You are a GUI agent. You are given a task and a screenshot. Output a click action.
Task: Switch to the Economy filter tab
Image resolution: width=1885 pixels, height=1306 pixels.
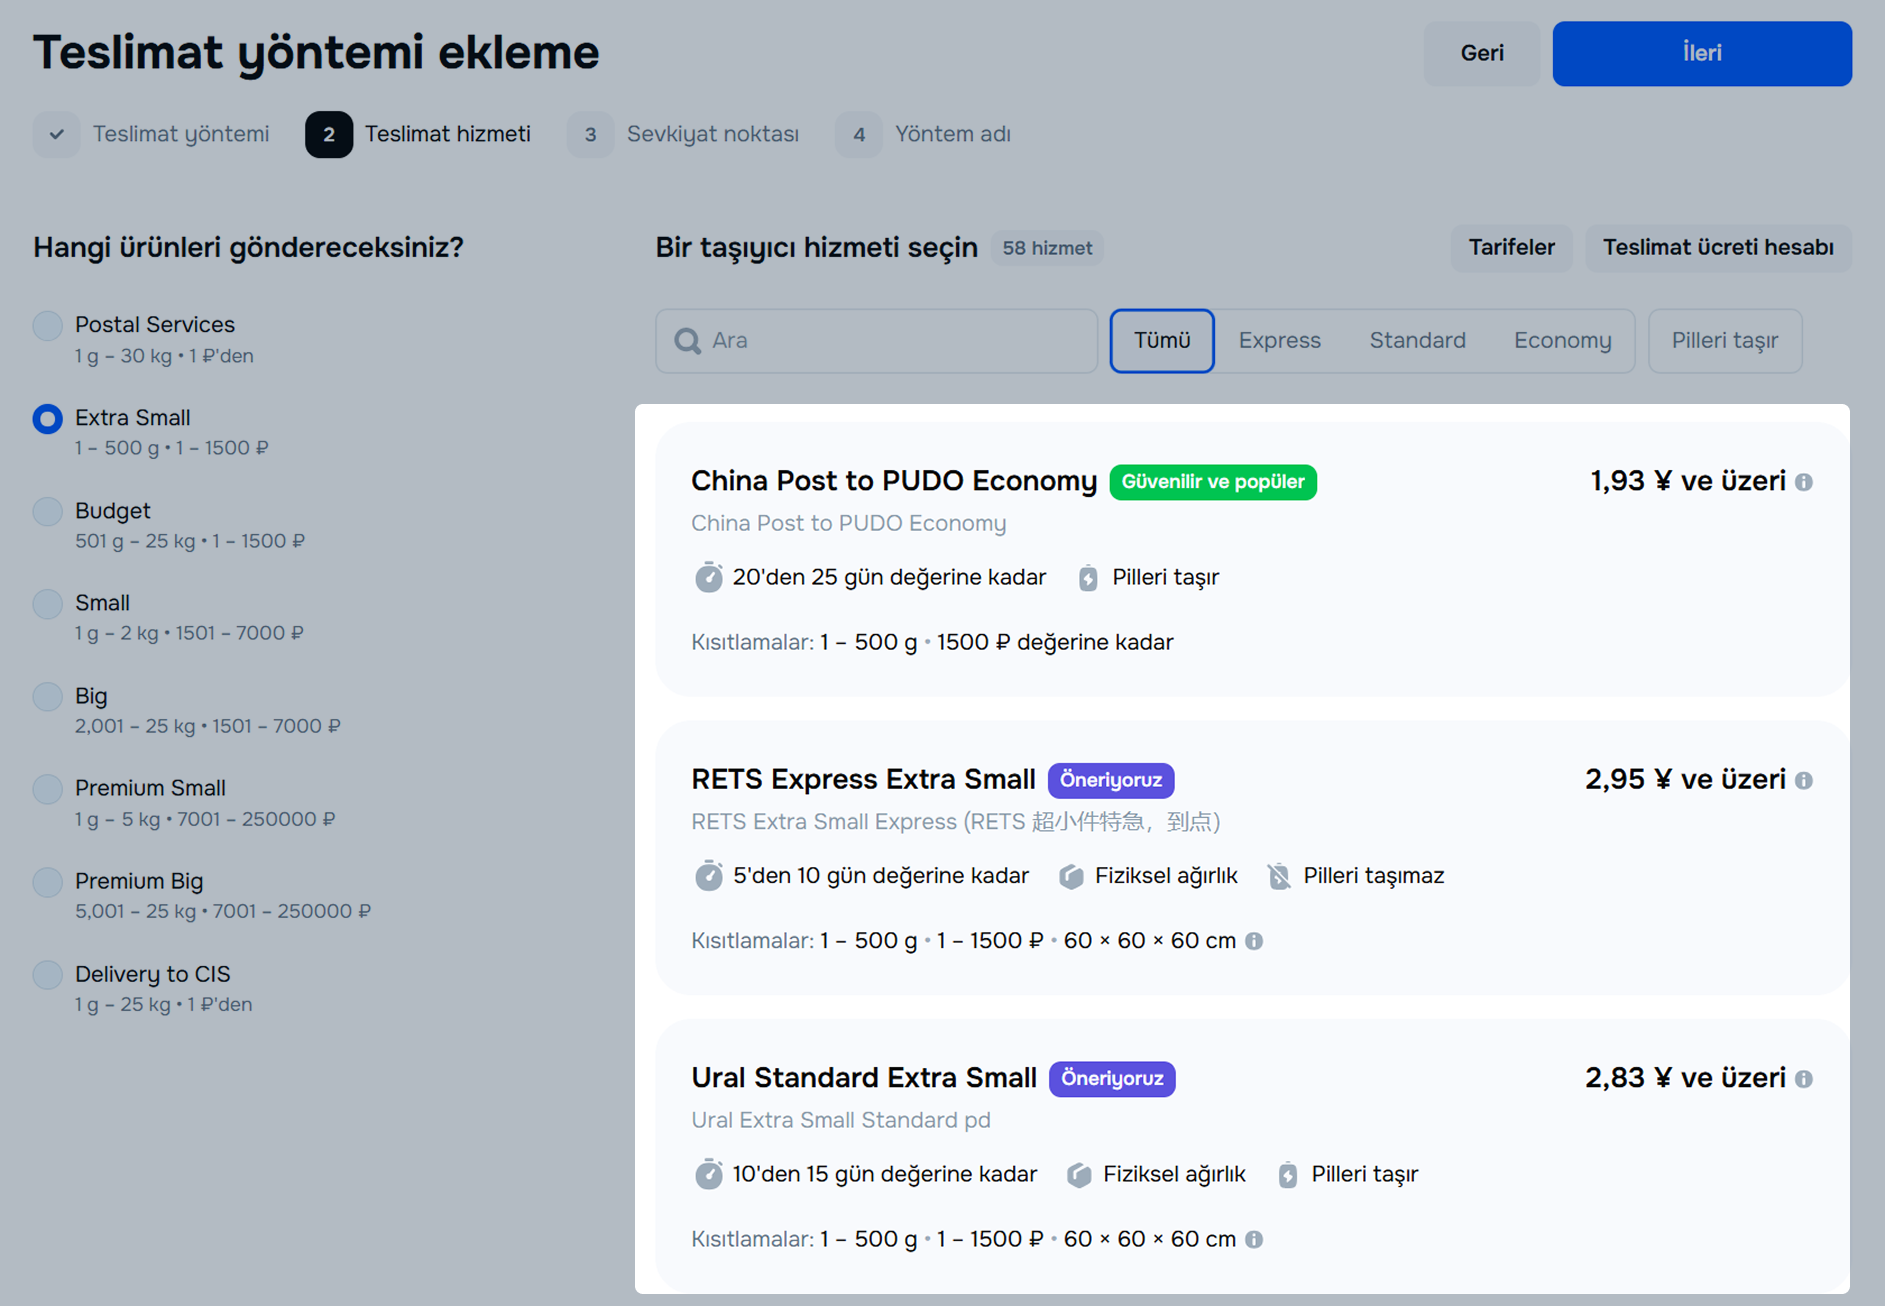coord(1562,341)
